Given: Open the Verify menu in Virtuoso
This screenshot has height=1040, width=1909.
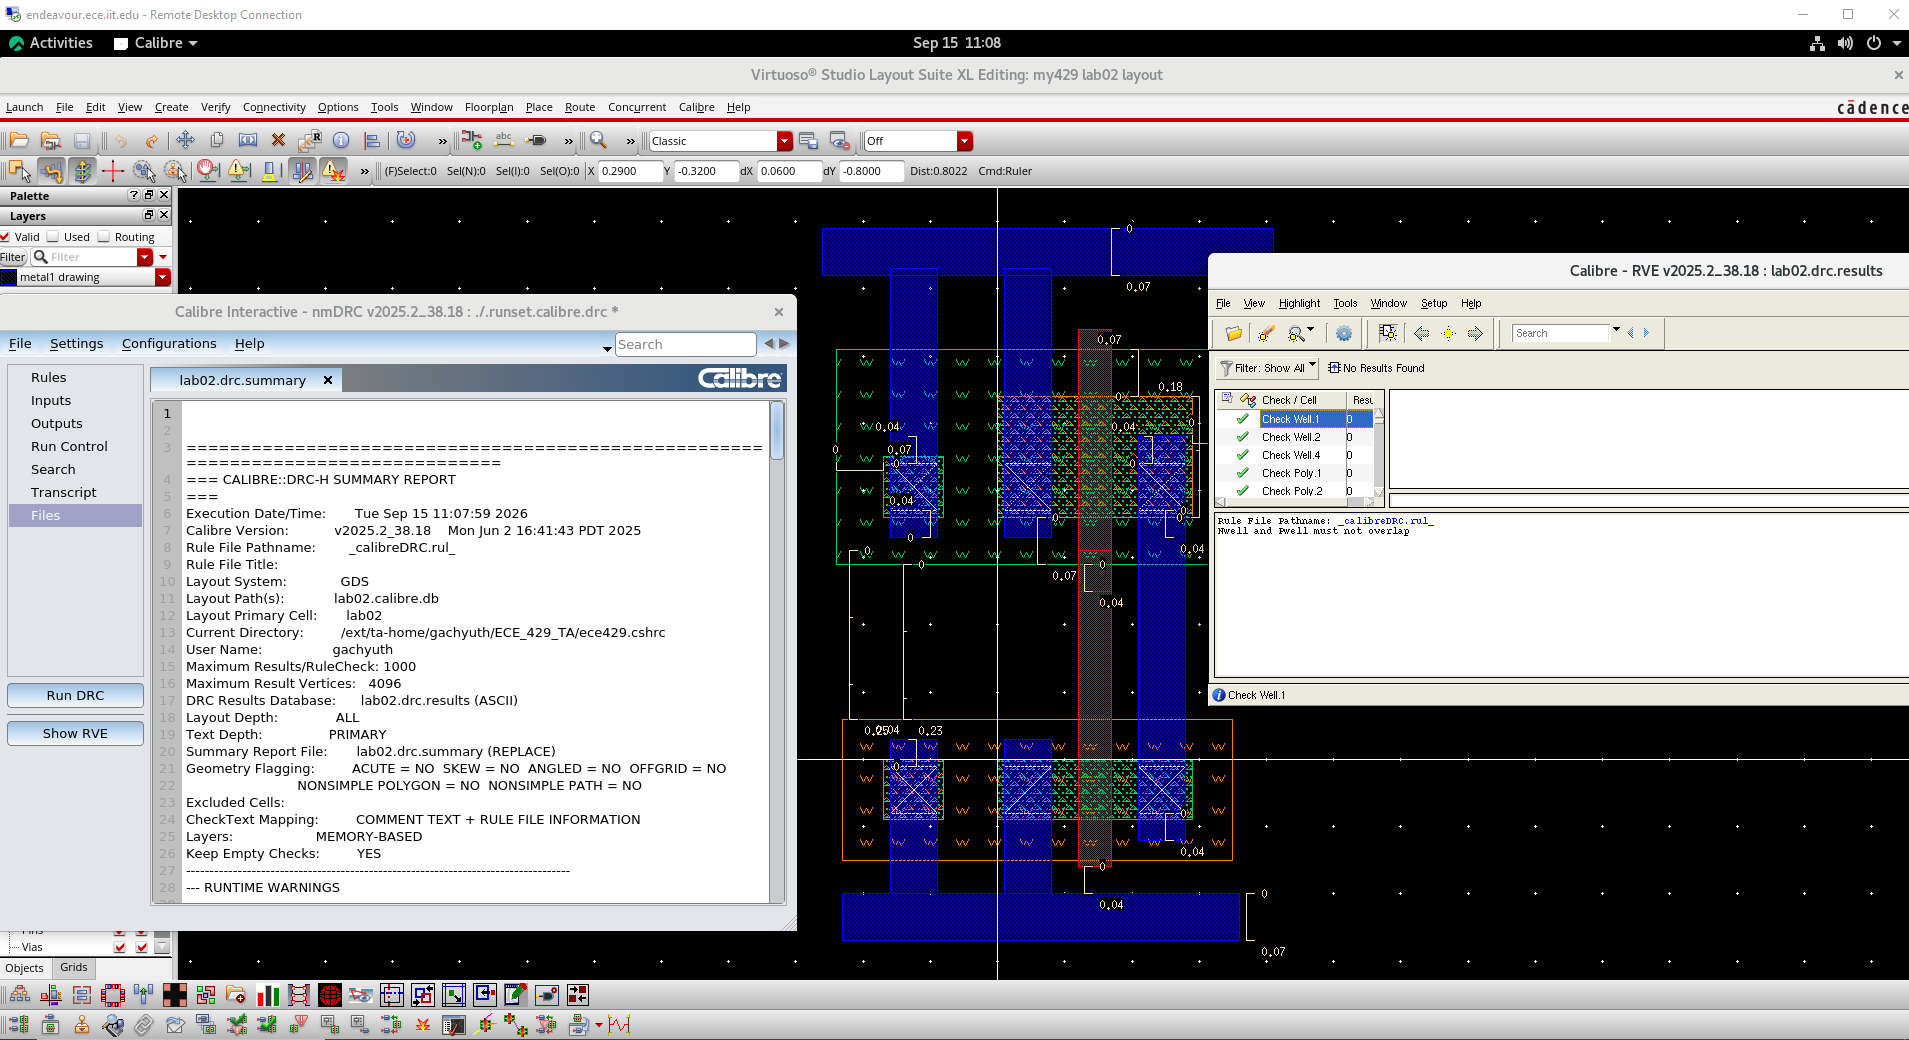Looking at the screenshot, I should (215, 107).
